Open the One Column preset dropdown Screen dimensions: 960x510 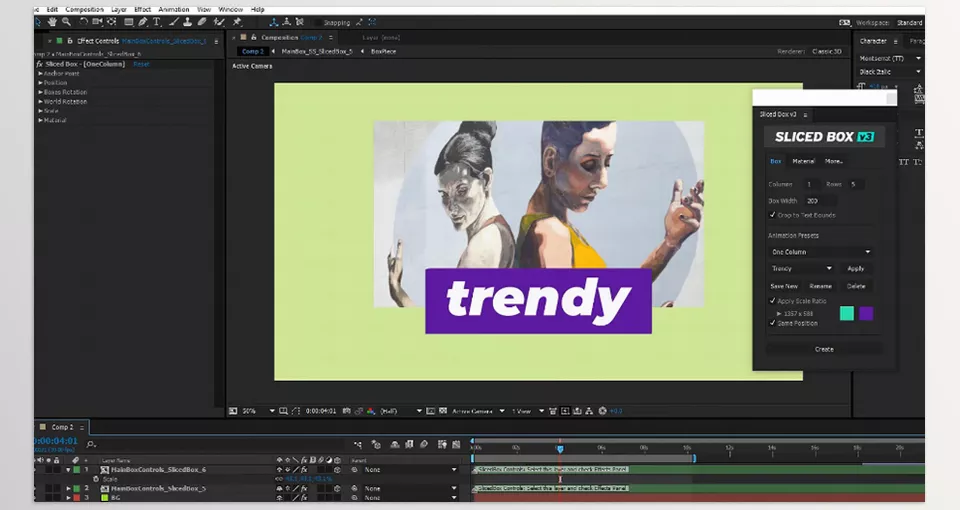pos(819,252)
